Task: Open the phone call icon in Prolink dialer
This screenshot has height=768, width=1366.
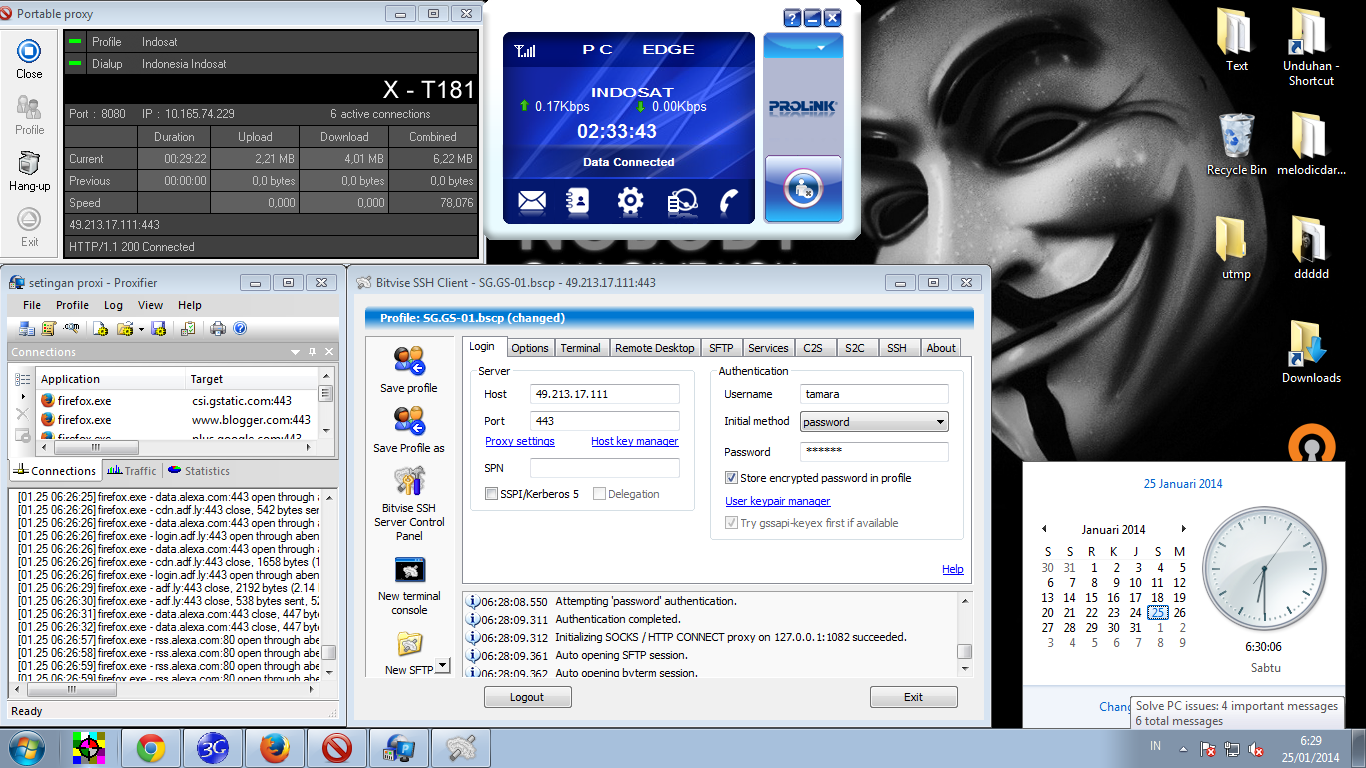Action: pos(728,201)
